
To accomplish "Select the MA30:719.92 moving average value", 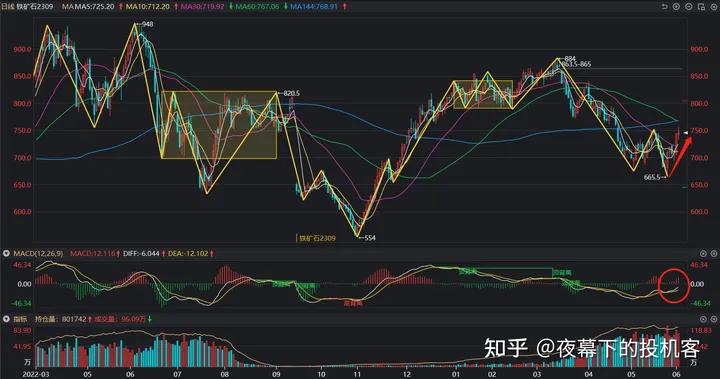I will click(202, 7).
